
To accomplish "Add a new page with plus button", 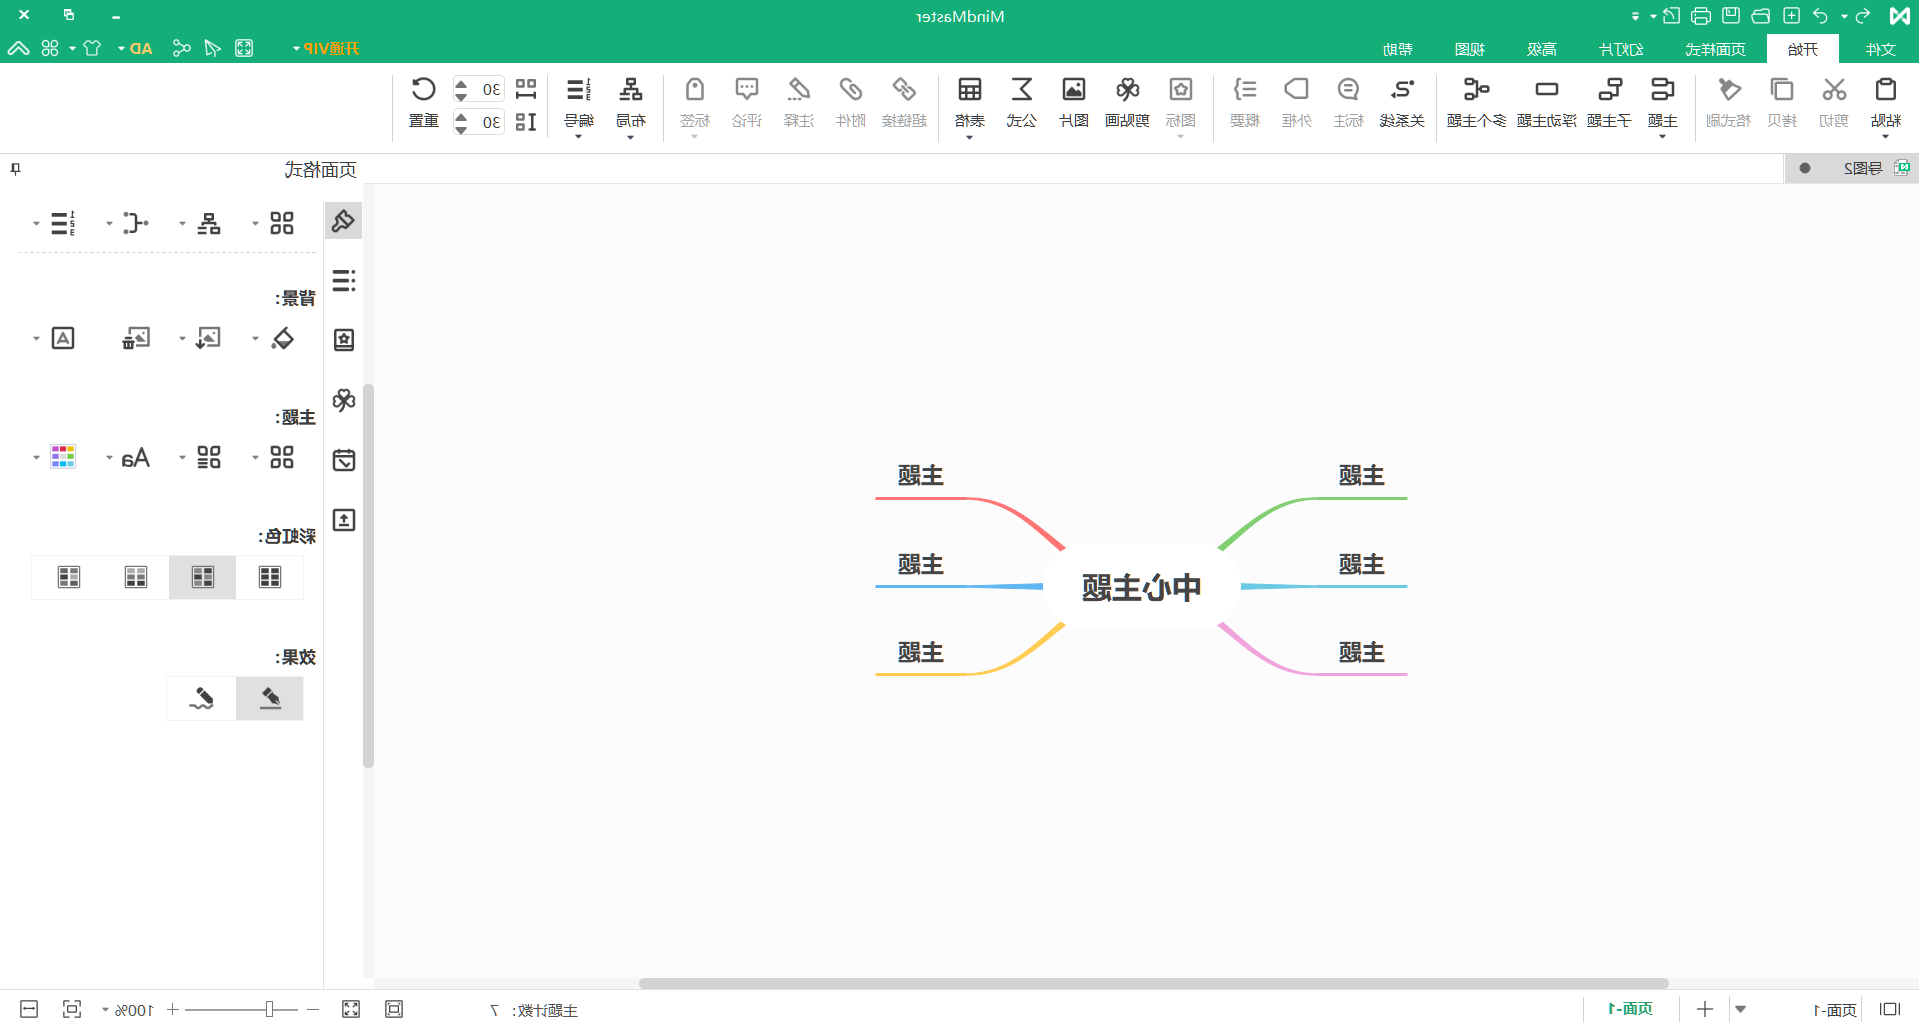I will [1705, 1009].
